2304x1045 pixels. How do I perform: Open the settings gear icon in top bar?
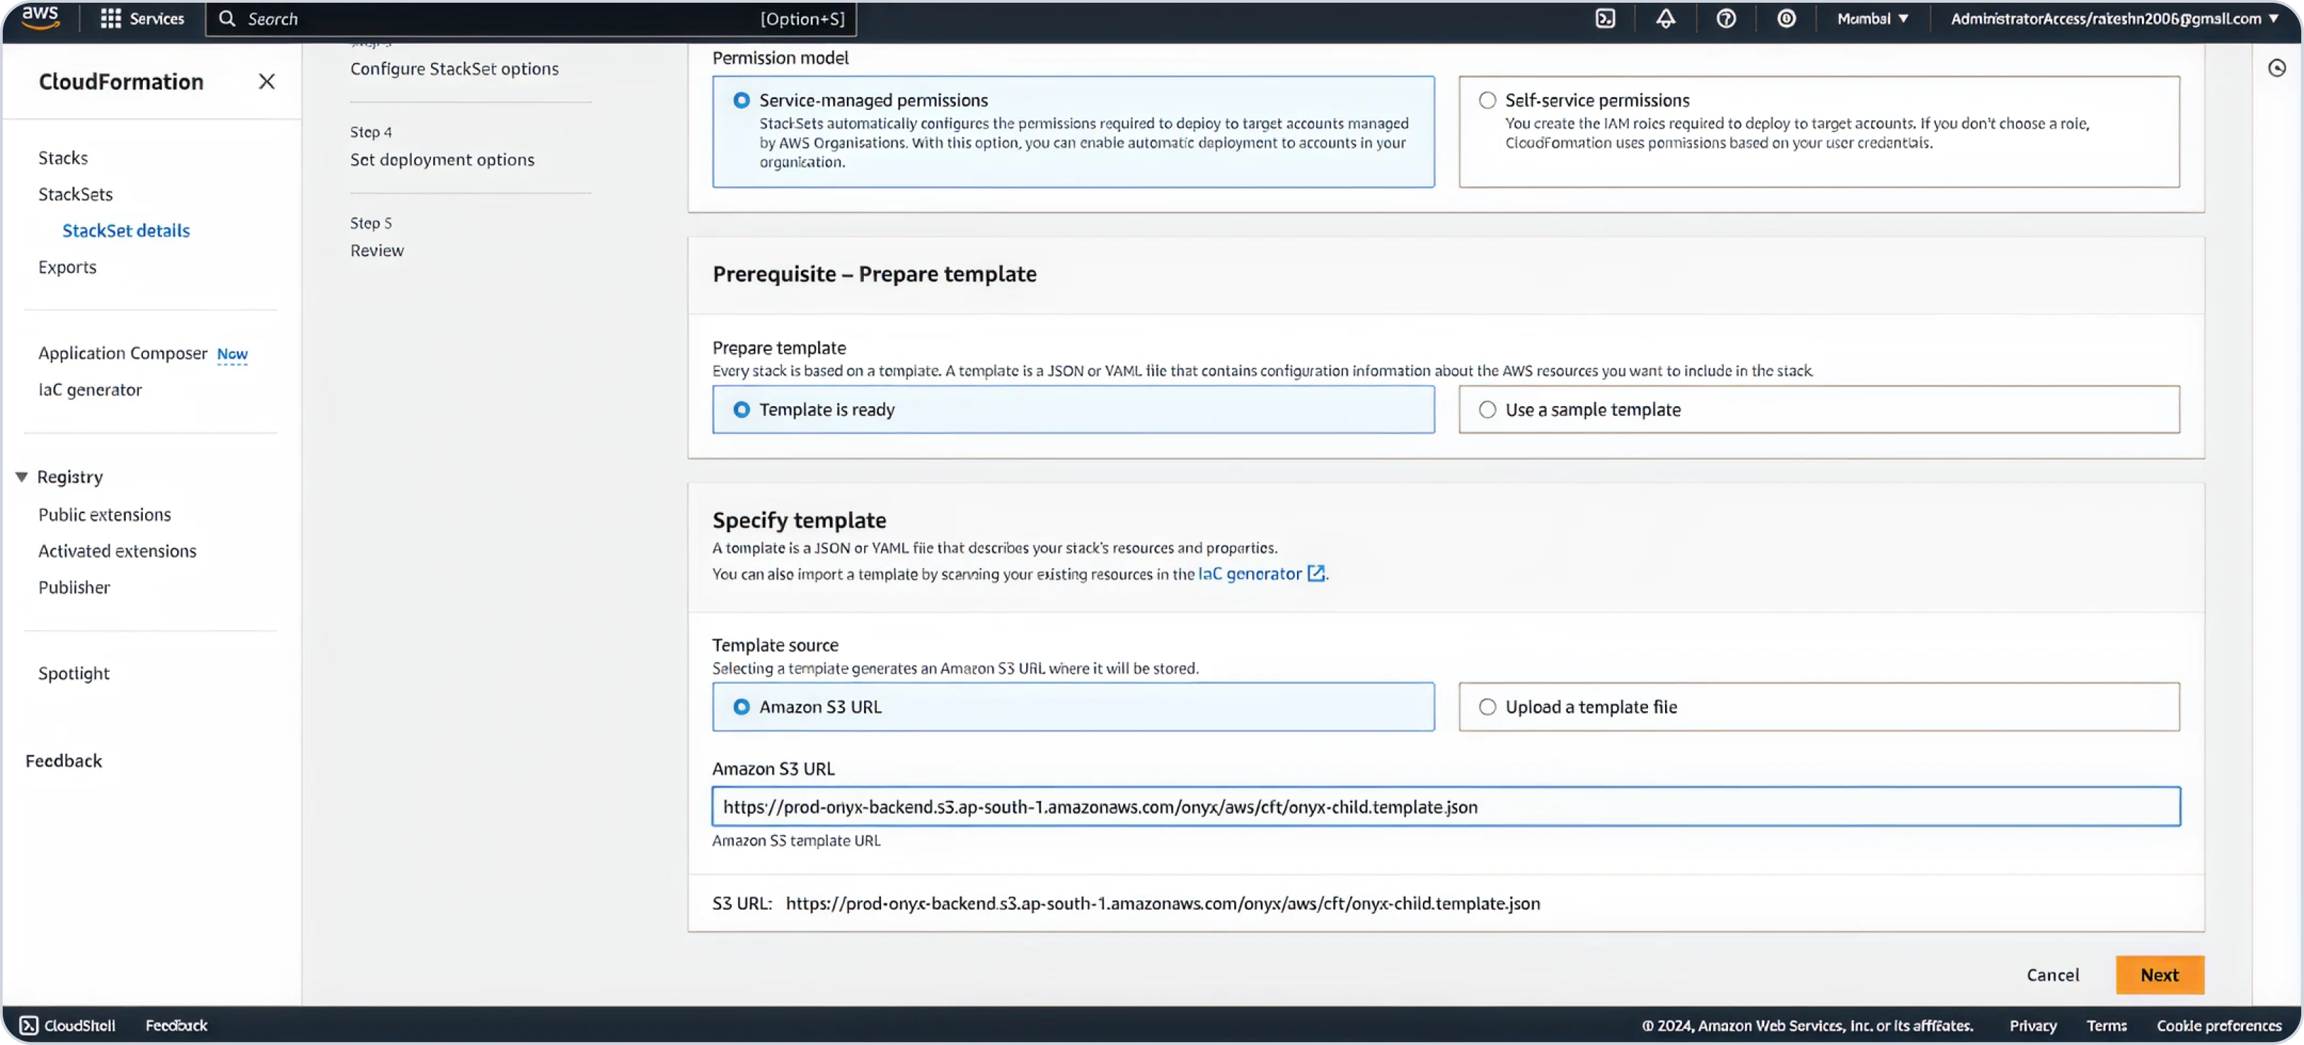pos(1786,19)
